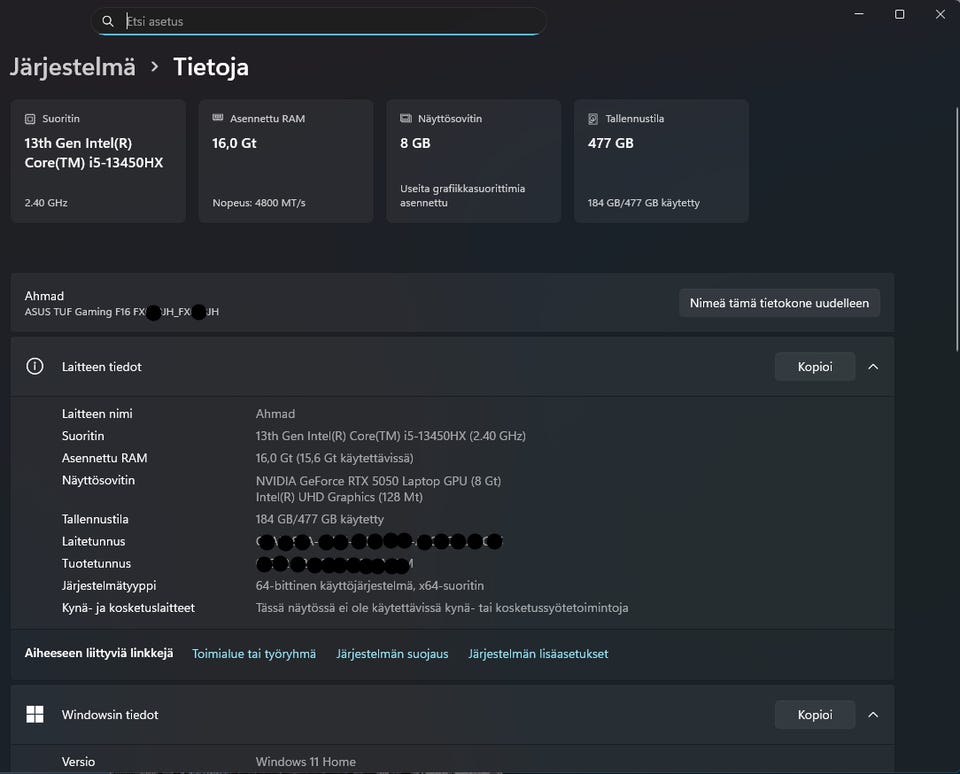This screenshot has height=774, width=960.
Task: Select the 64-bittinen käyttöjärjestelmä text
Action: [370, 585]
